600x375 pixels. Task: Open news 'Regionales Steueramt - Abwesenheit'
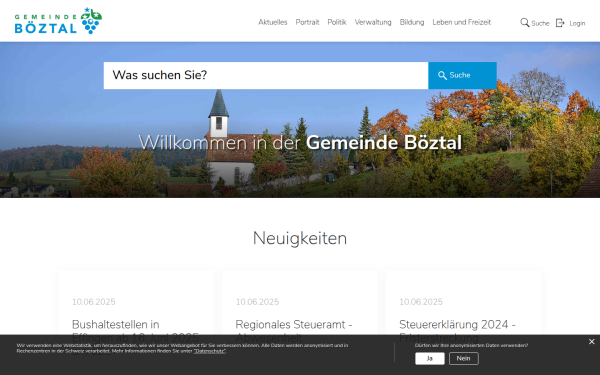point(293,331)
